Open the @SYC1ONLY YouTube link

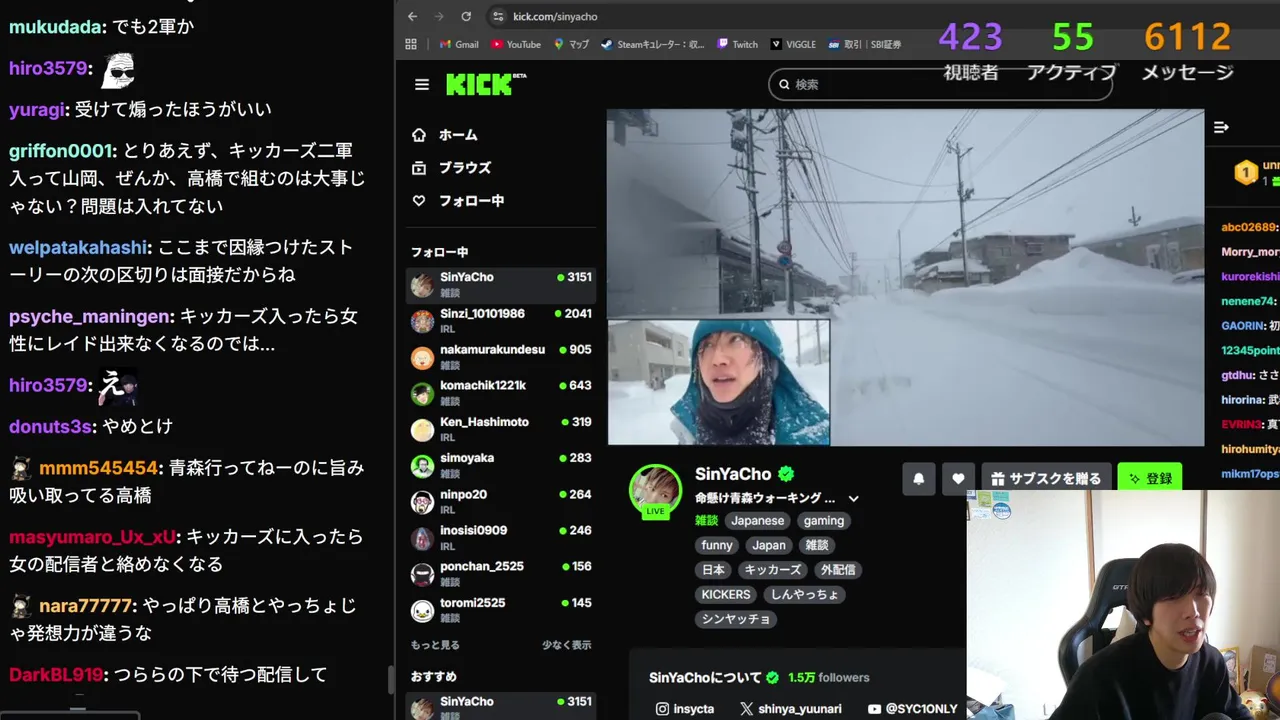click(x=912, y=709)
